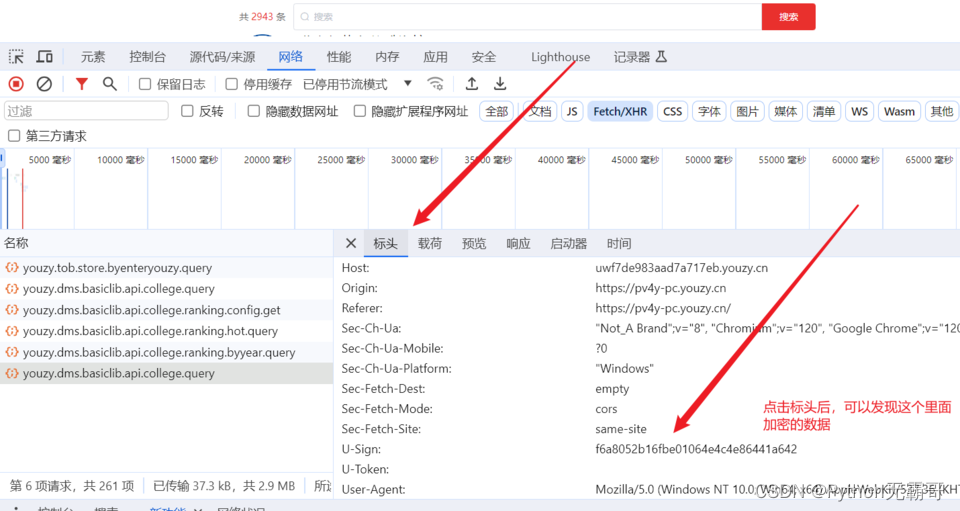Click icon of college.ranking.config.get request
960x511 pixels.
tap(12, 310)
